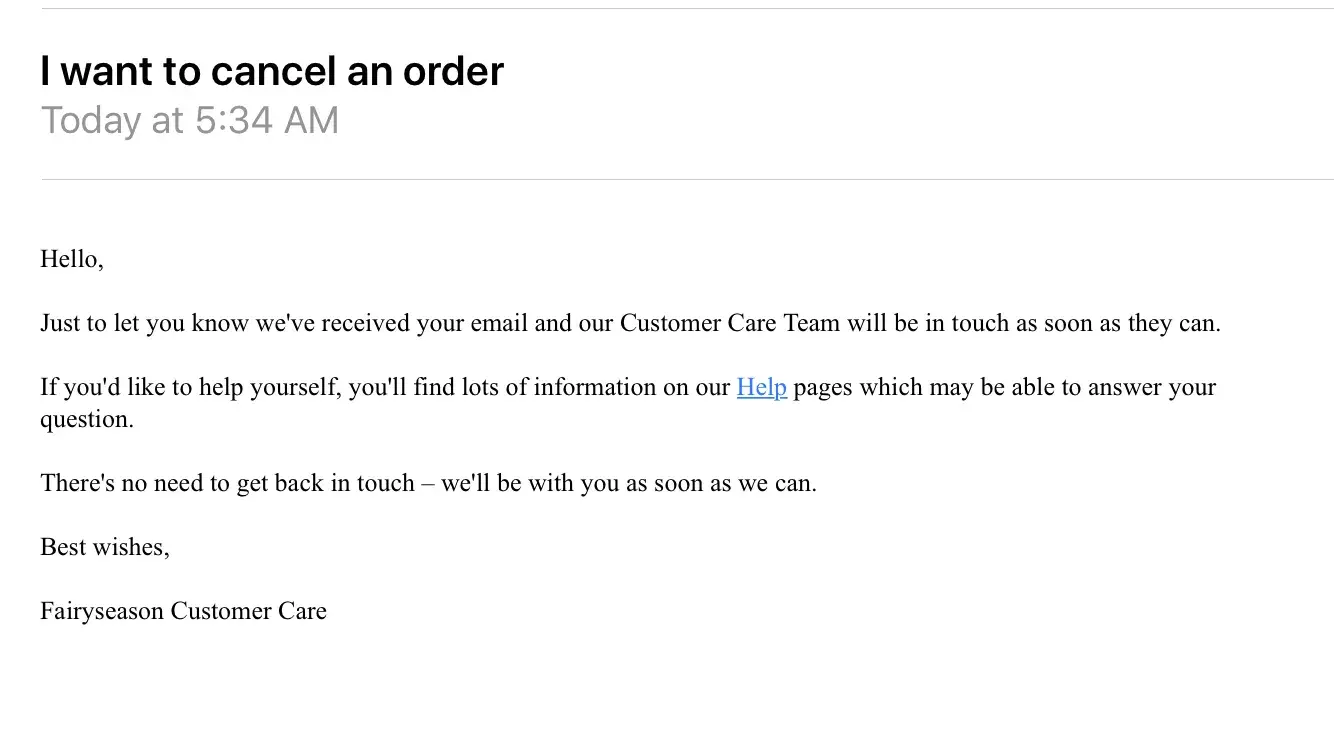Click the "Today at 5:34 AM" timestamp
1334x750 pixels.
click(x=189, y=121)
